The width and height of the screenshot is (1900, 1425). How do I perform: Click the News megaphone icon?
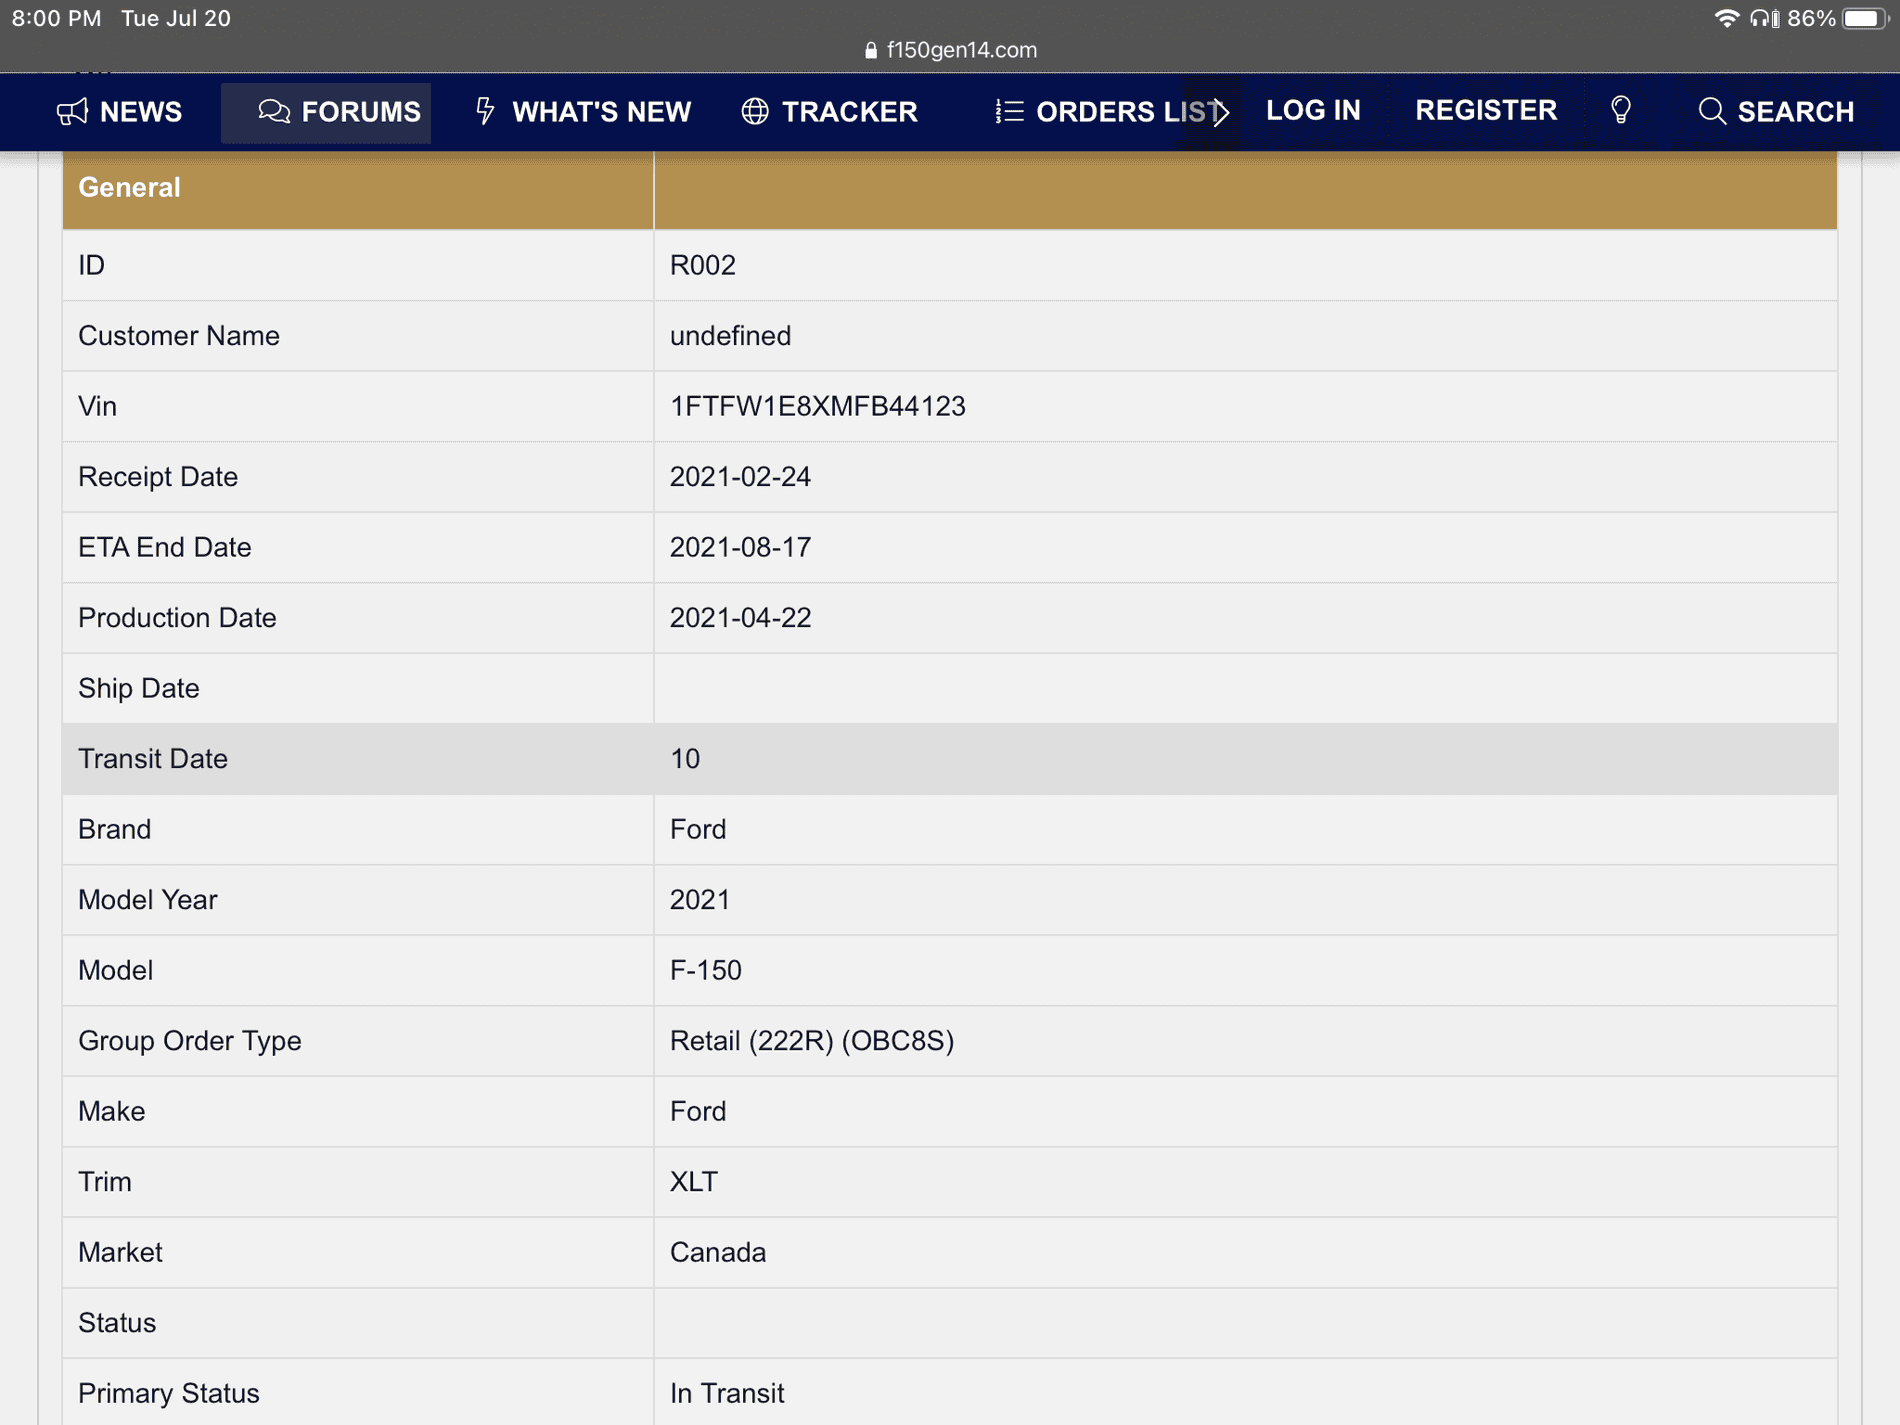click(x=72, y=111)
